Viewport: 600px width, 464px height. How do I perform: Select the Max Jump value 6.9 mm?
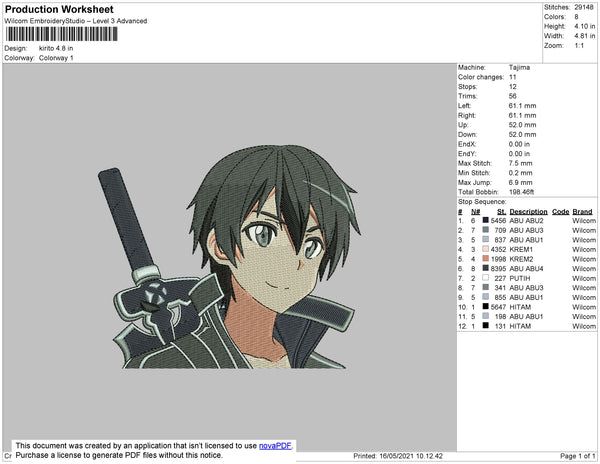520,182
